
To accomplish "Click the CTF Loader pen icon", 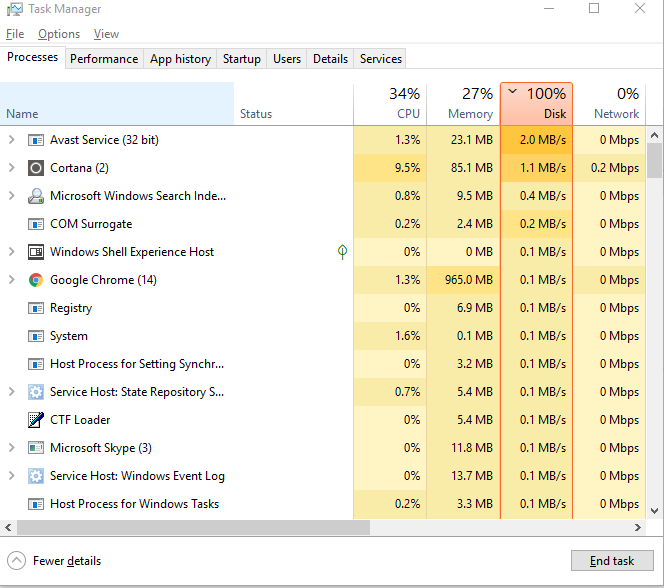I will click(x=36, y=420).
